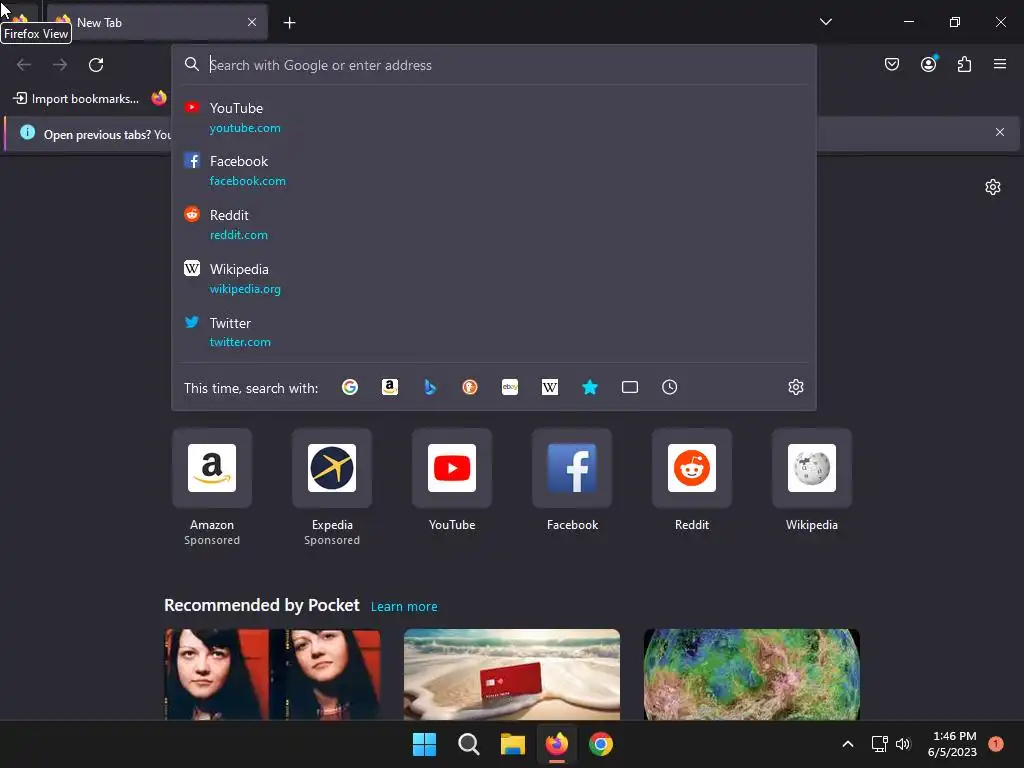Image resolution: width=1024 pixels, height=768 pixels.
Task: Search this time with eBay
Action: coord(509,387)
